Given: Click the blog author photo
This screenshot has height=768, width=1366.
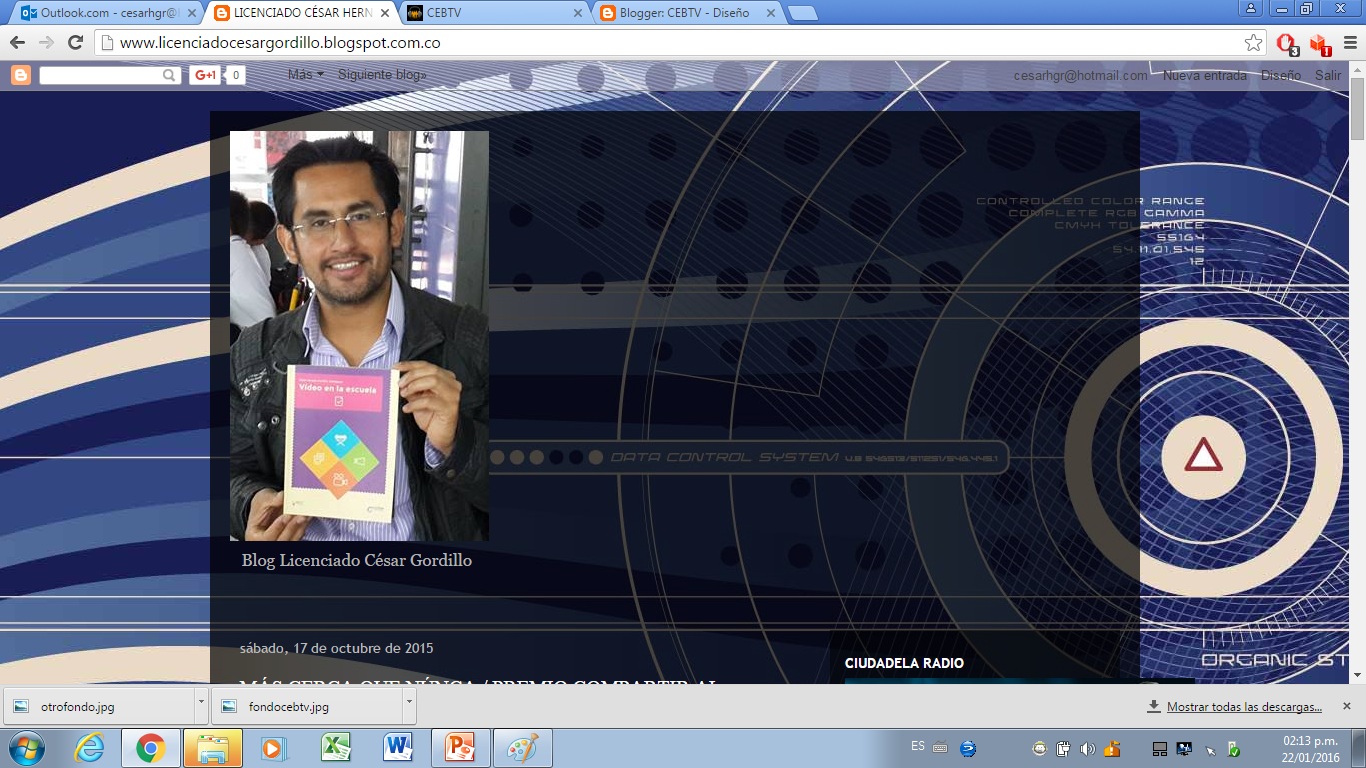Looking at the screenshot, I should click(359, 336).
